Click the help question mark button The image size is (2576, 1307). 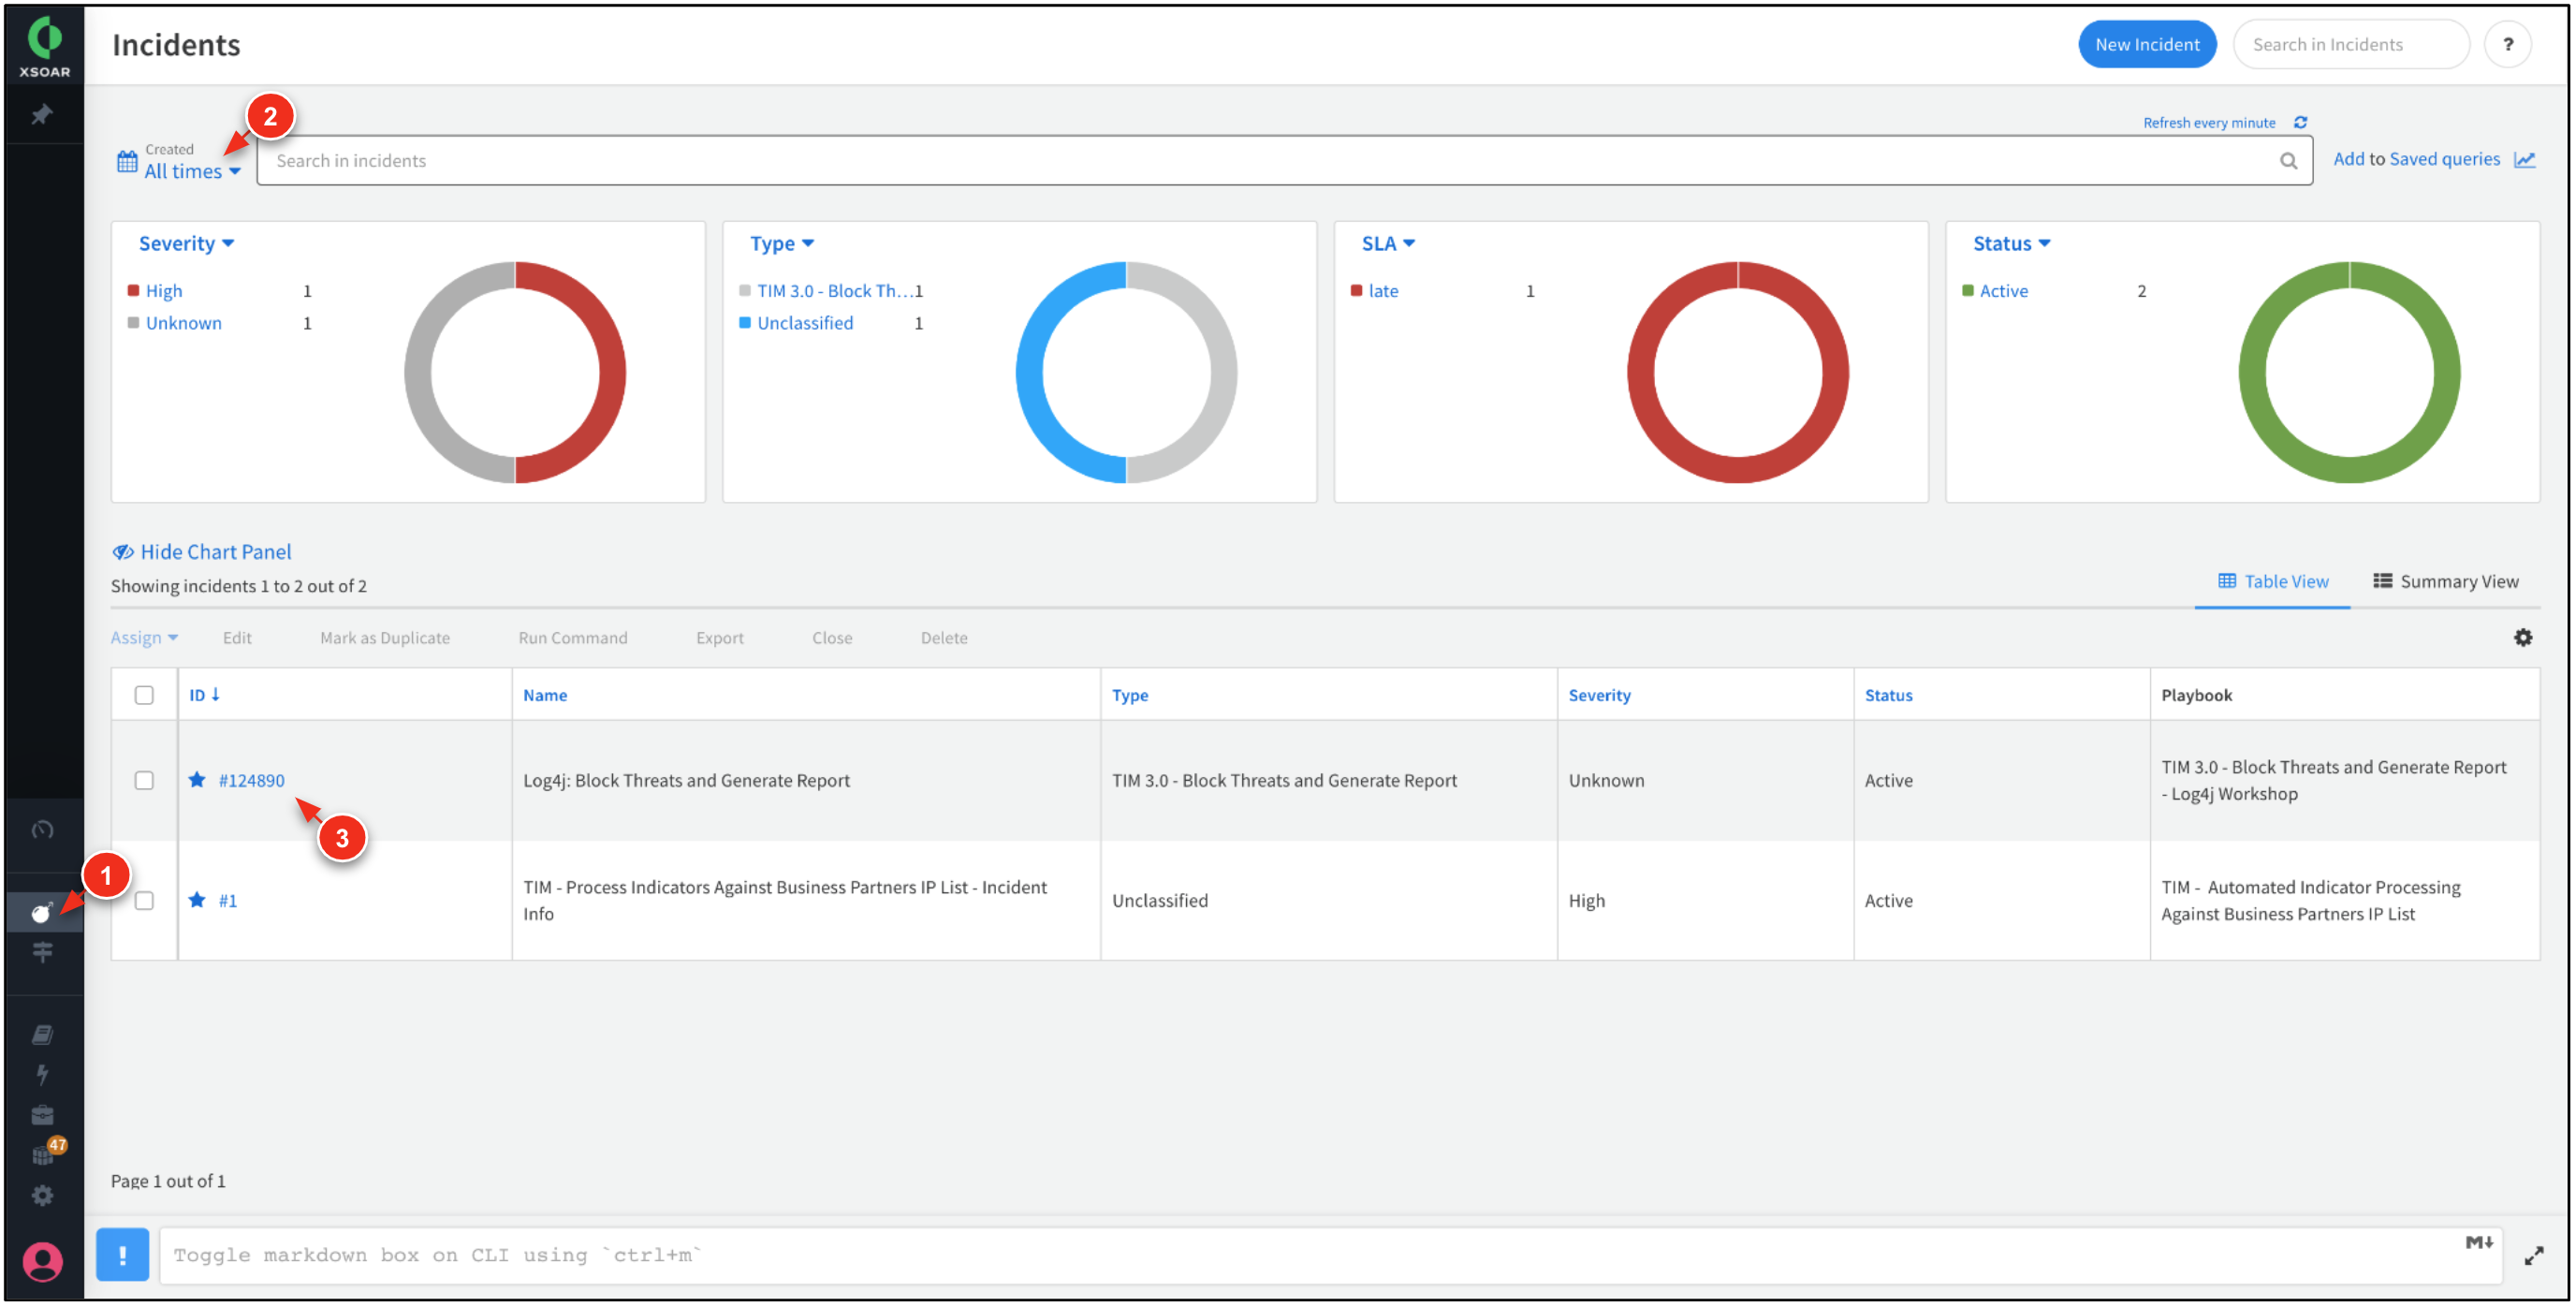[2507, 45]
